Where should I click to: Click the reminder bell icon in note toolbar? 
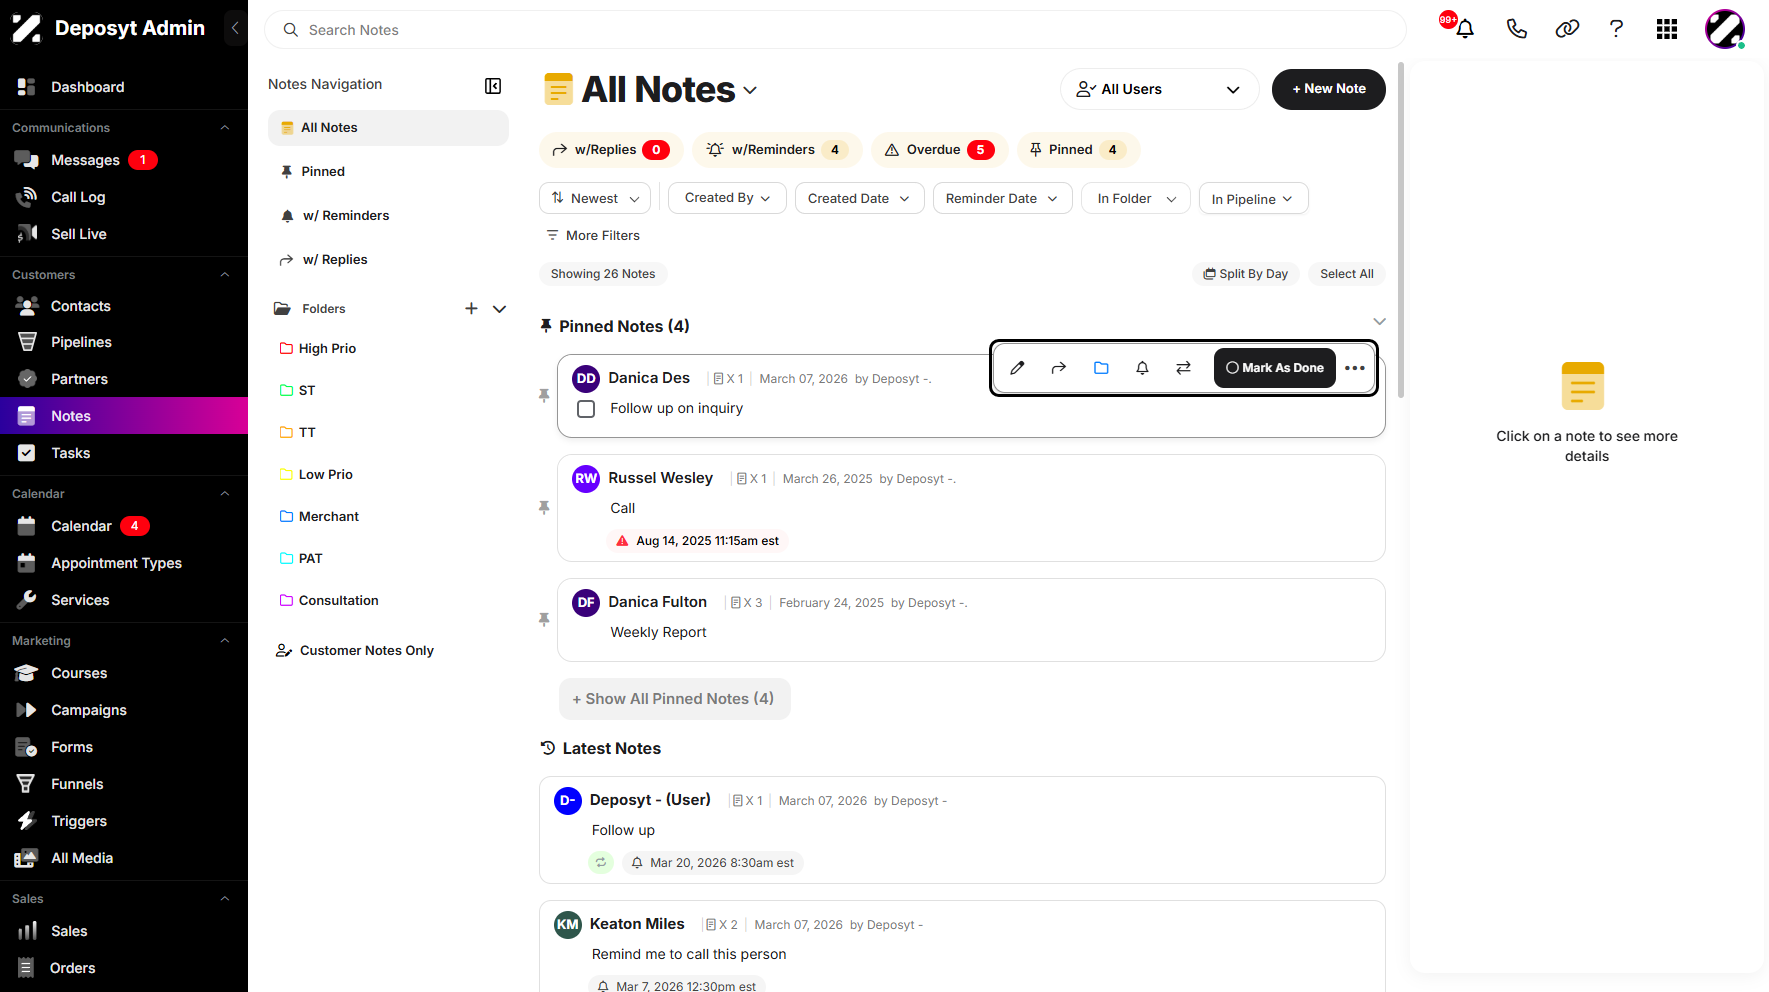tap(1142, 368)
